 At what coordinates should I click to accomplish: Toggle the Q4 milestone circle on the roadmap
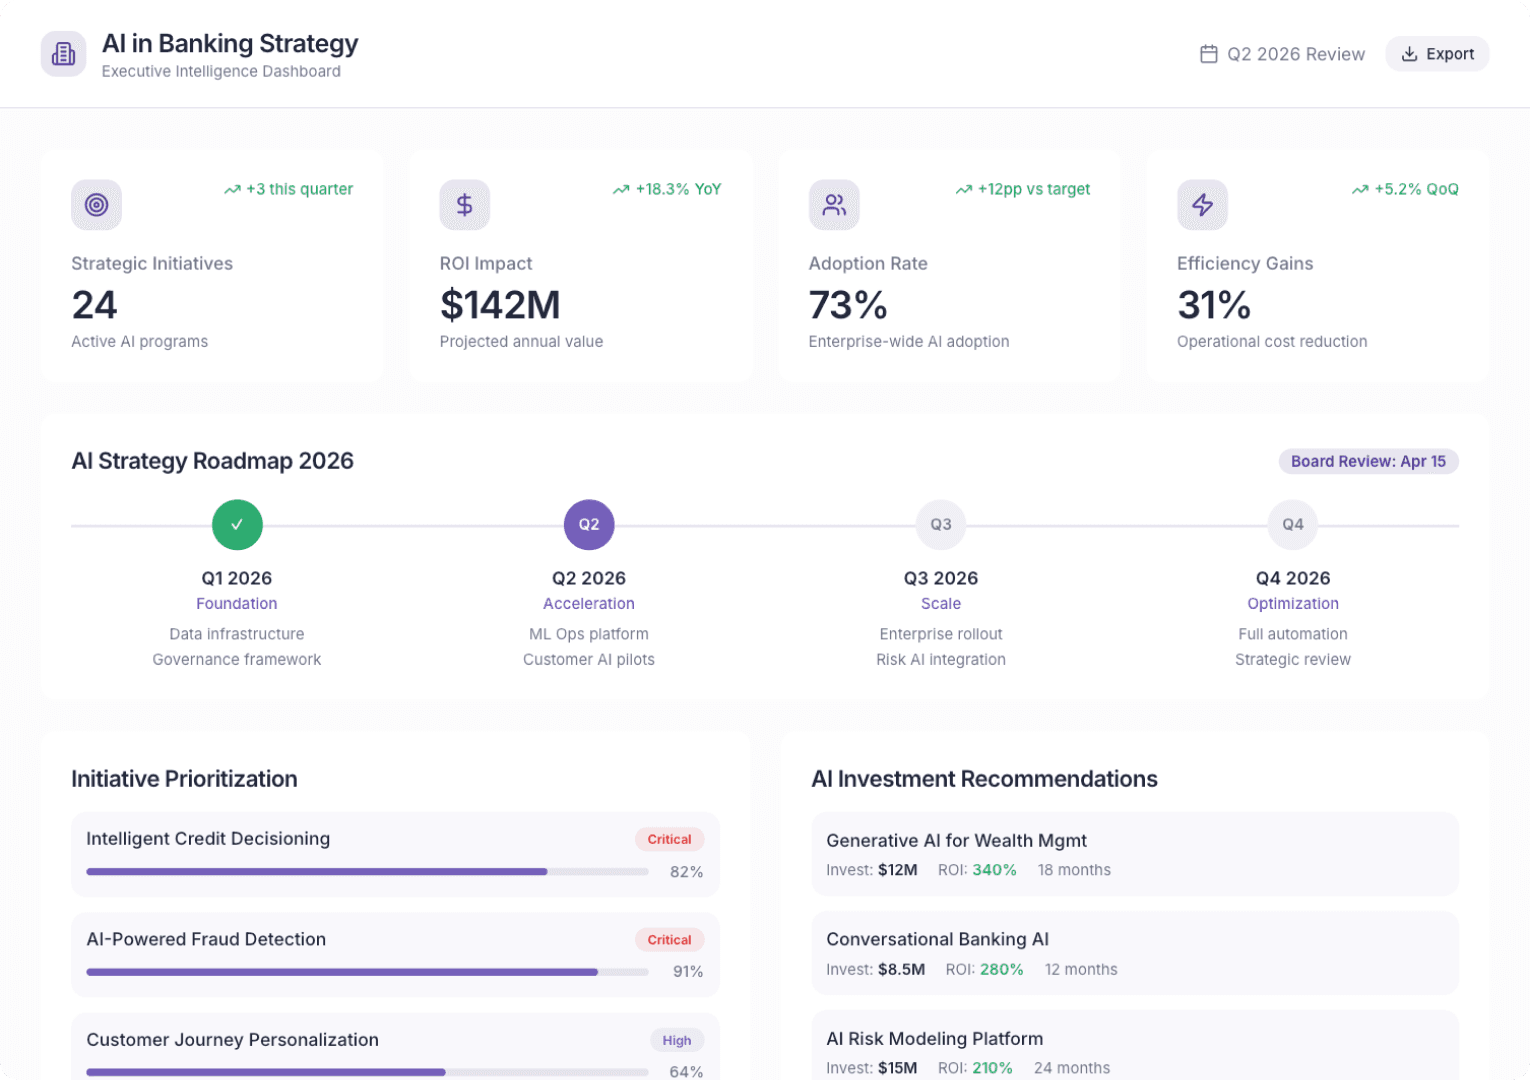1292,524
